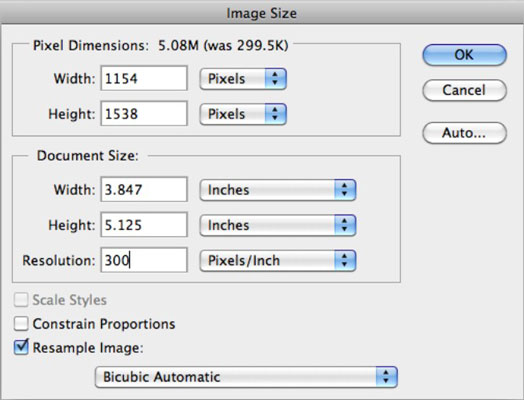The height and width of the screenshot is (400, 524).
Task: Click the Resolution input field
Action: 144,260
